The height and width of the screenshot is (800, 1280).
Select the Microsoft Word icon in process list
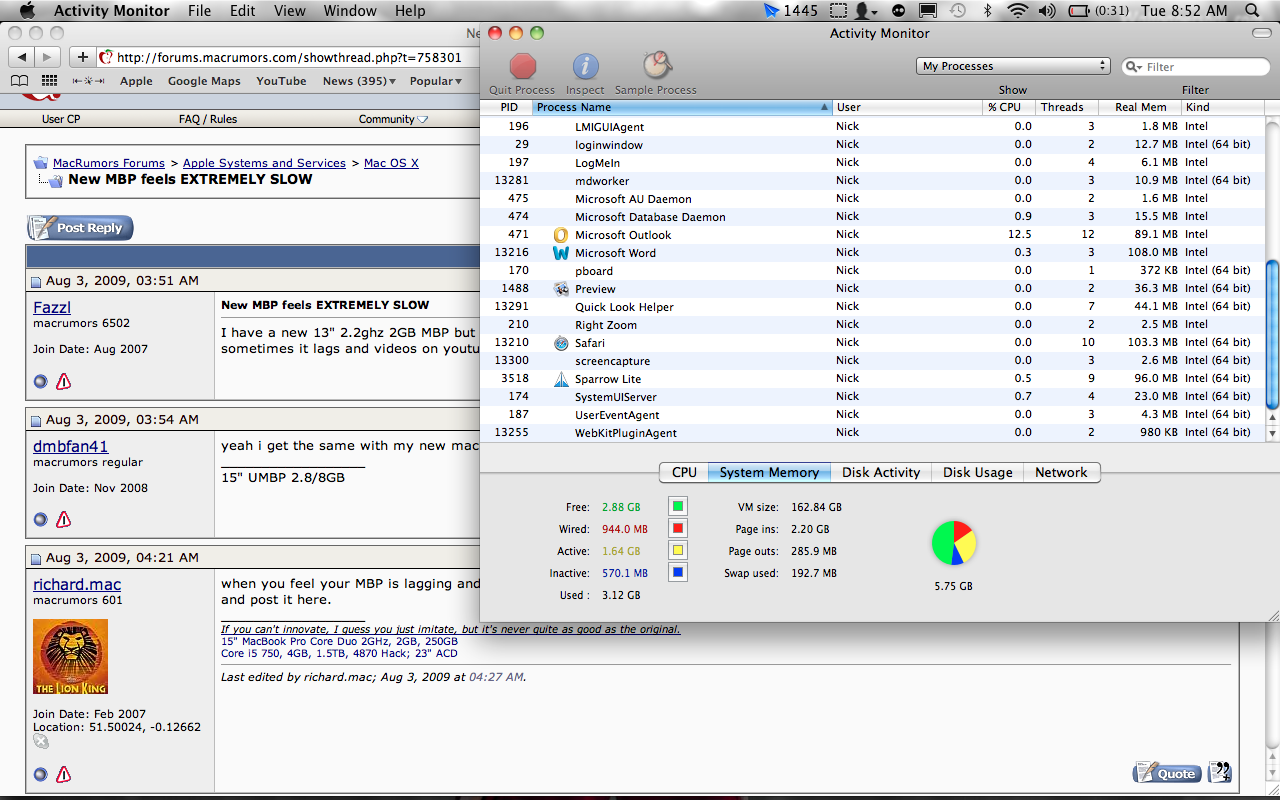click(561, 253)
